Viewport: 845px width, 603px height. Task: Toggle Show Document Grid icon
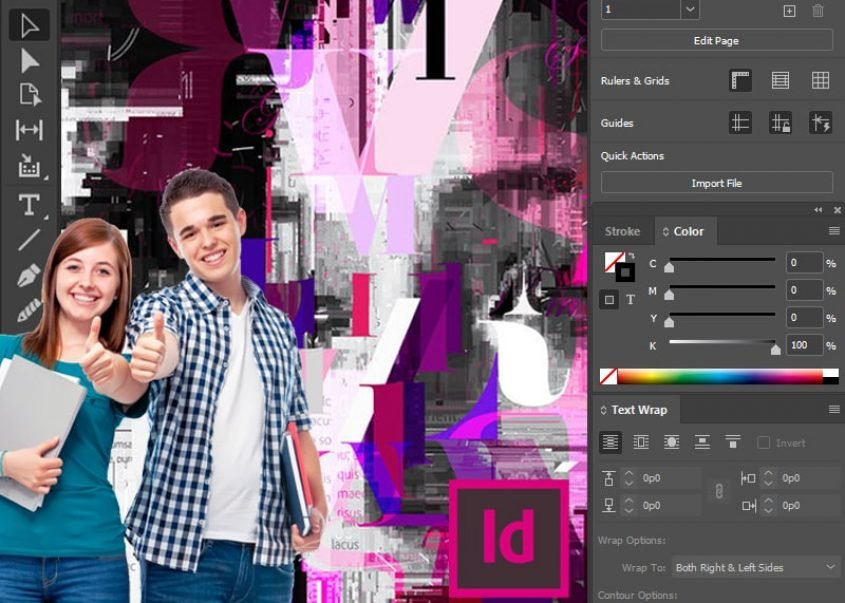(820, 80)
